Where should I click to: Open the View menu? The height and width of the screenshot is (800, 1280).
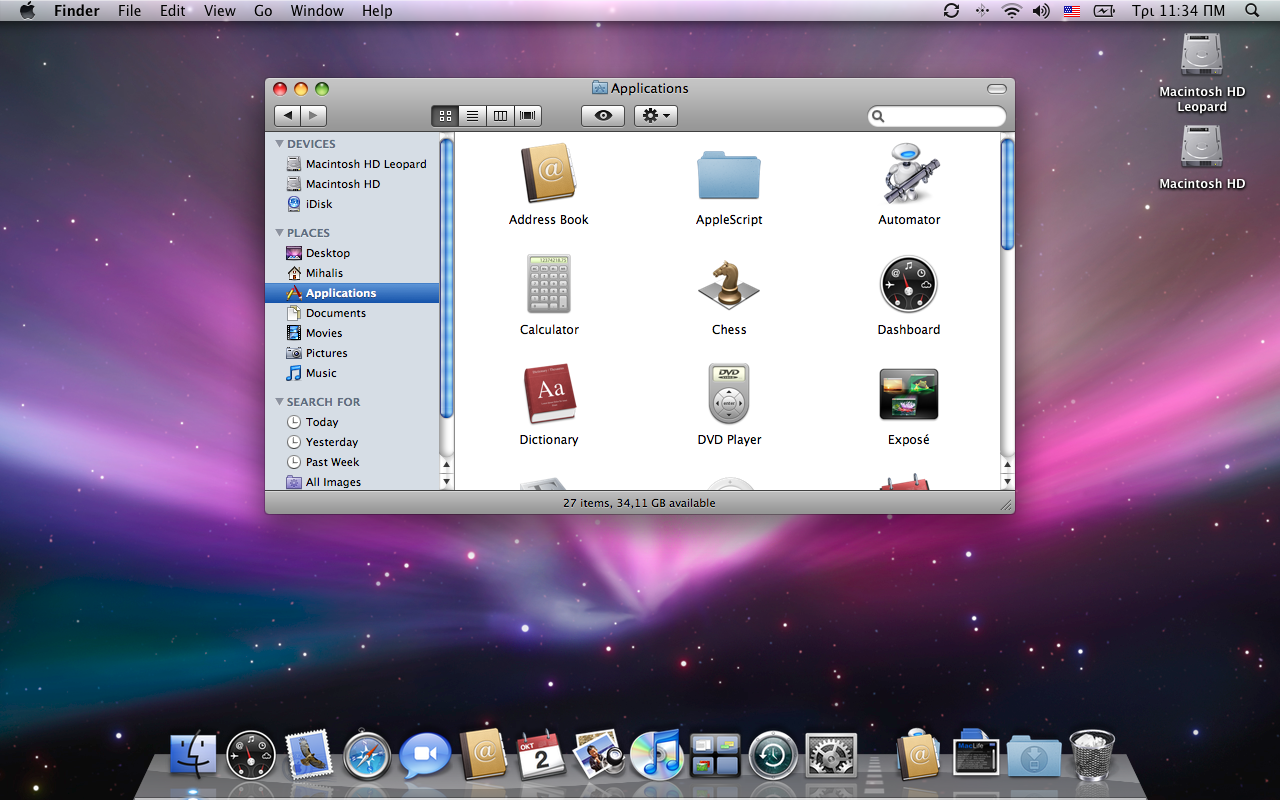220,11
